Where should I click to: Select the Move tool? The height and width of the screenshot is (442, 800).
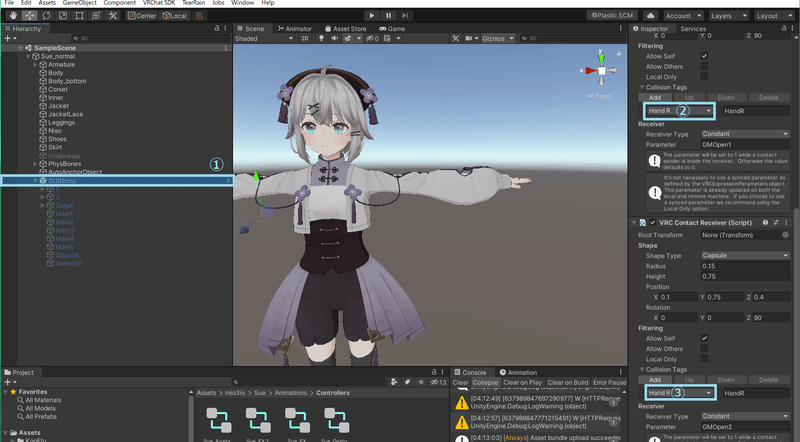[x=30, y=16]
